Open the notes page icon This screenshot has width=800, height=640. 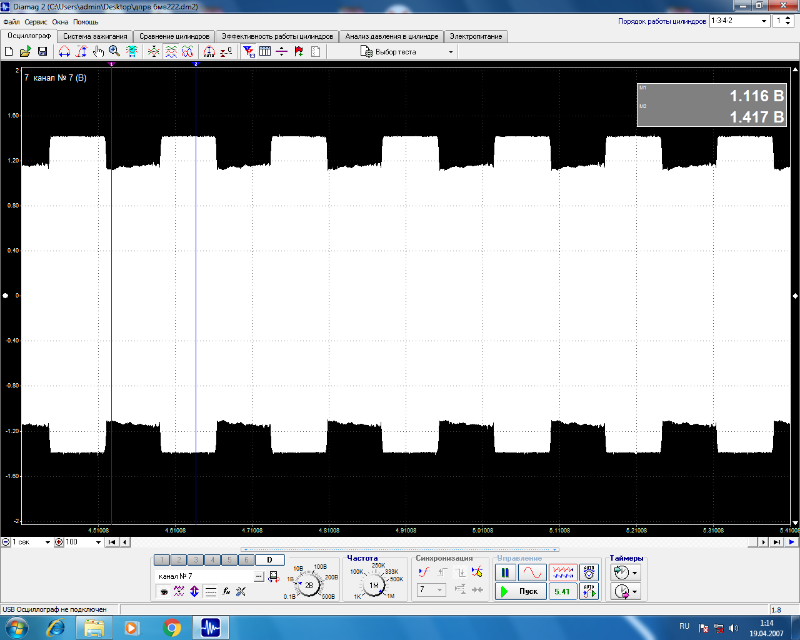316,52
